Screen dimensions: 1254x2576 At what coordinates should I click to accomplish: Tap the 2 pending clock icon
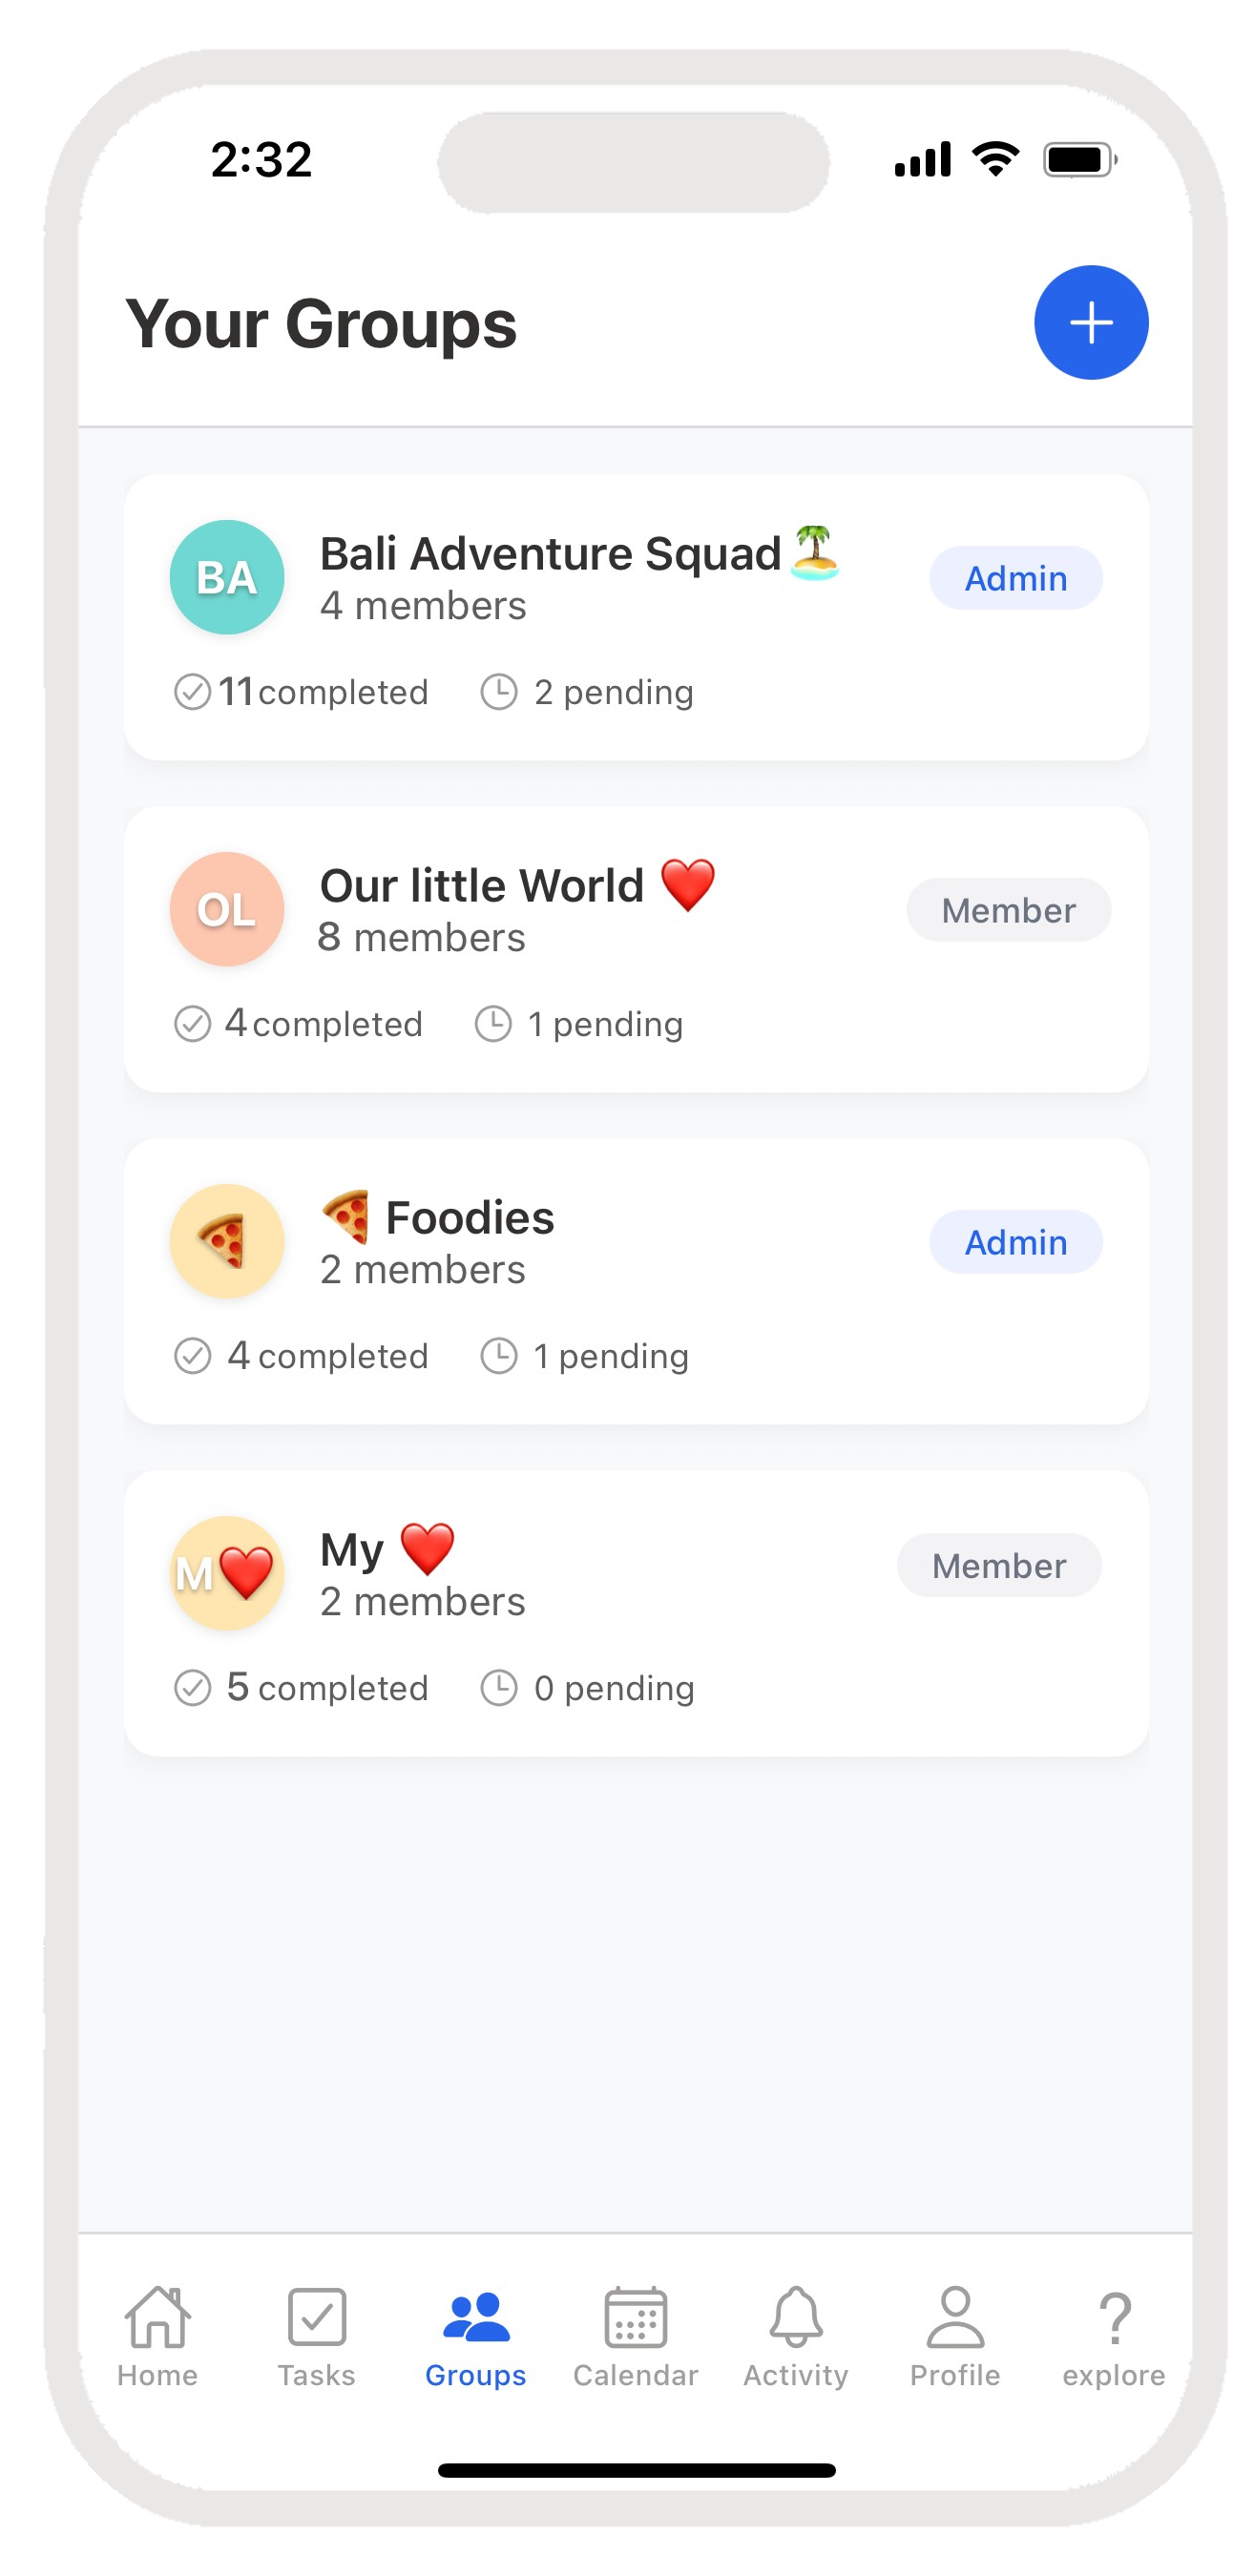[x=499, y=692]
